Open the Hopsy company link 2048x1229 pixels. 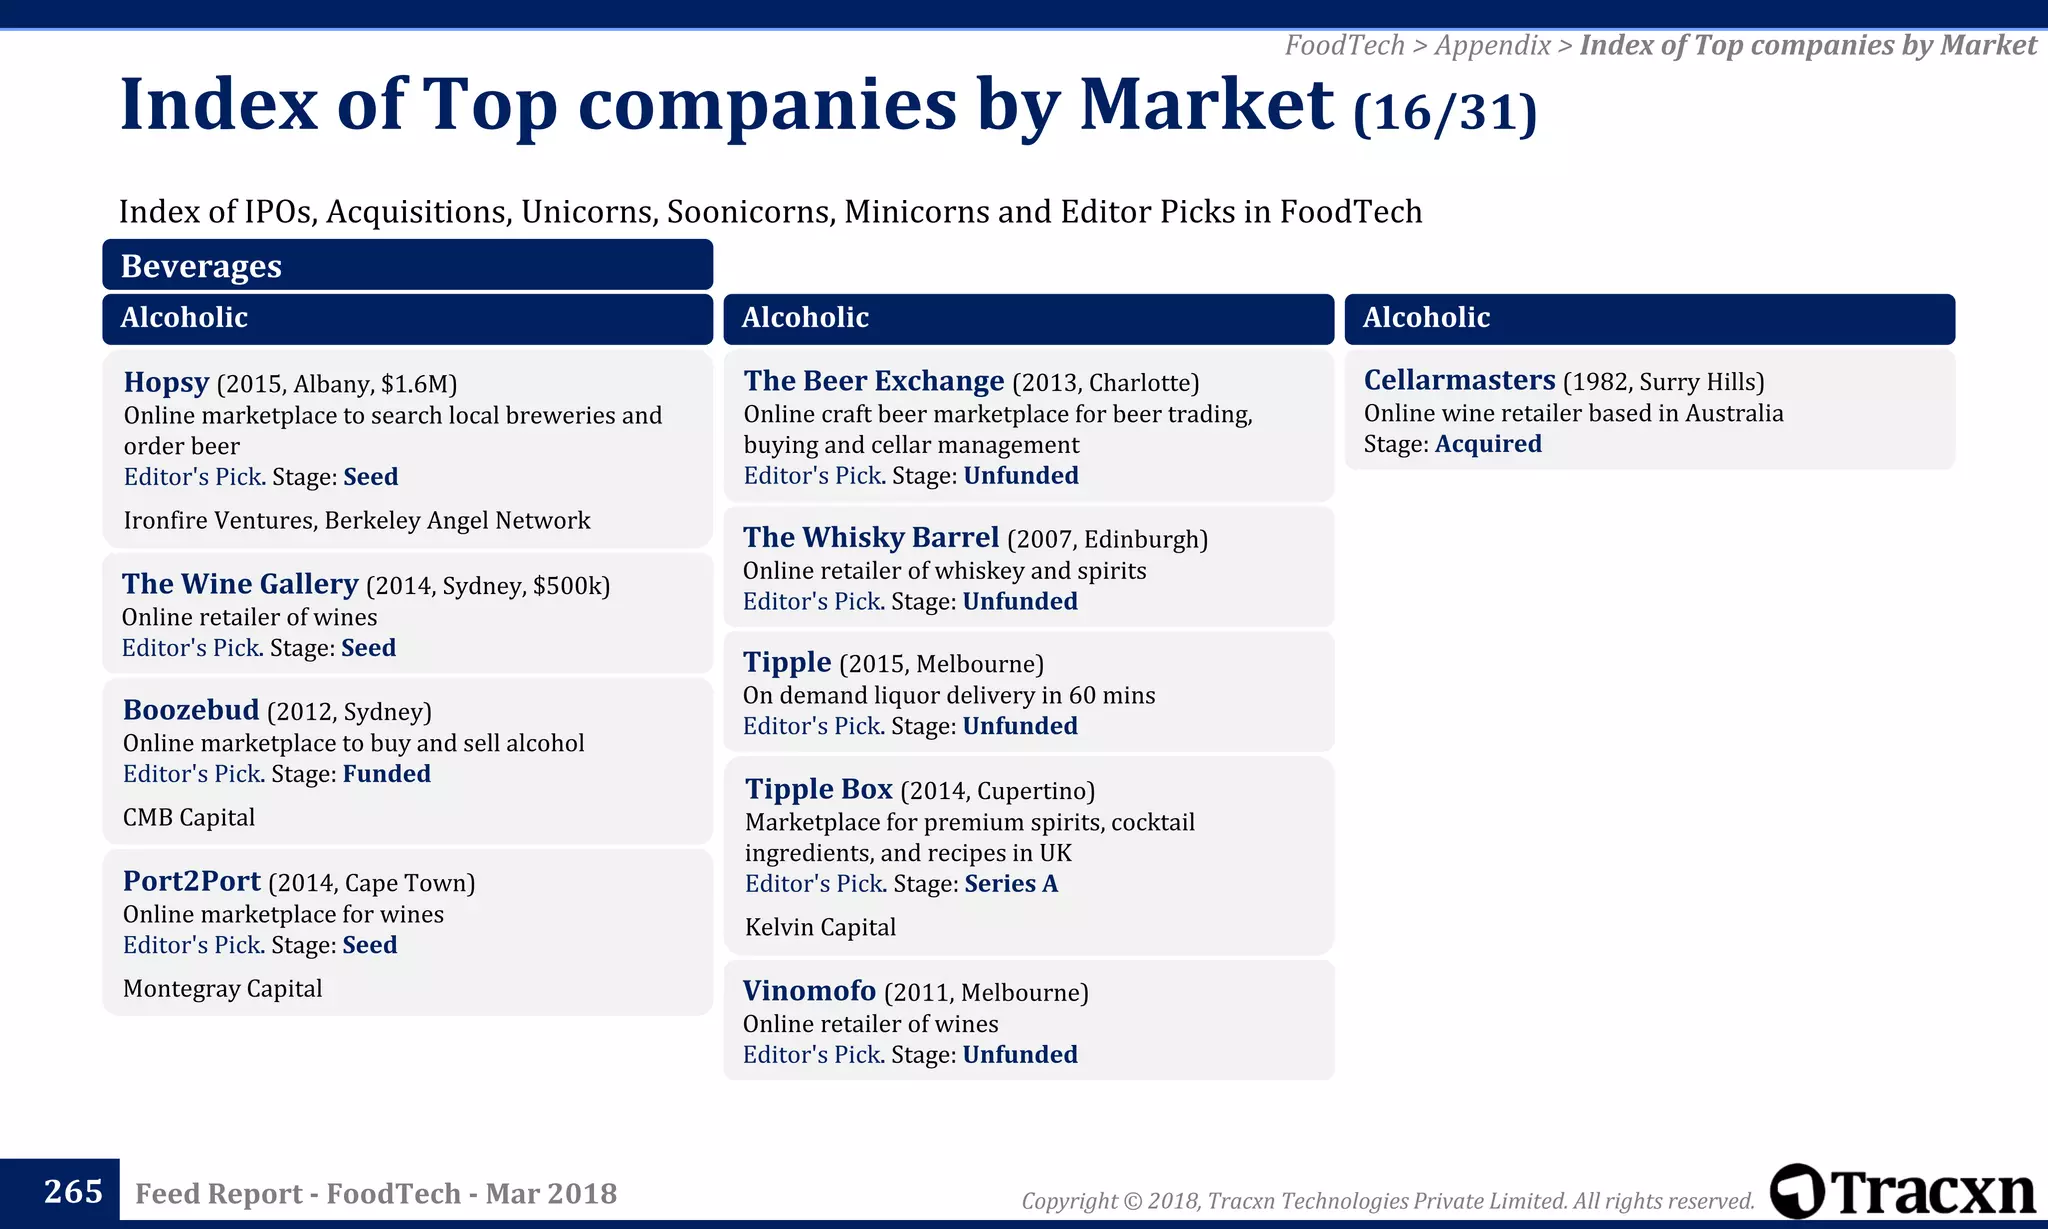tap(166, 383)
